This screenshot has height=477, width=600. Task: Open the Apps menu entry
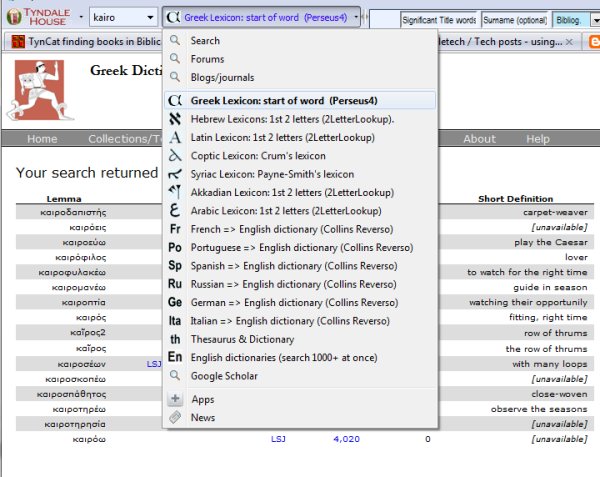tap(300, 399)
